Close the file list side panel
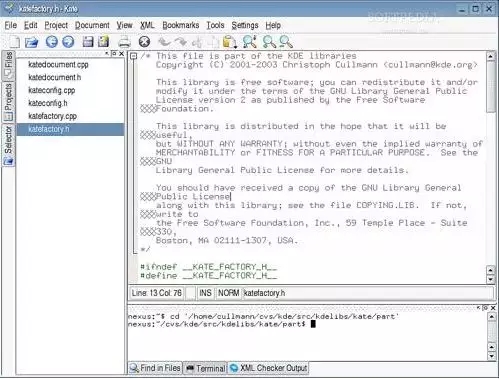Image resolution: width=499 pixels, height=379 pixels. pos(121,54)
